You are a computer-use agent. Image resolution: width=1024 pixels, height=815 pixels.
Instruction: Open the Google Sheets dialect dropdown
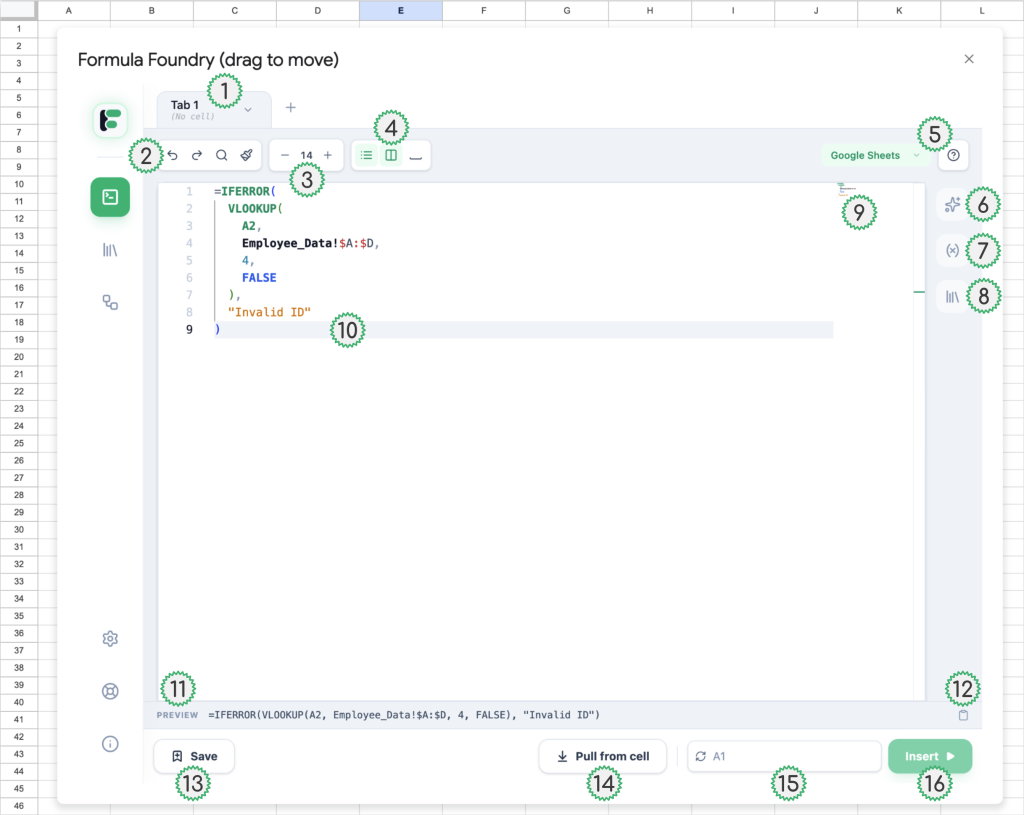pyautogui.click(x=874, y=155)
